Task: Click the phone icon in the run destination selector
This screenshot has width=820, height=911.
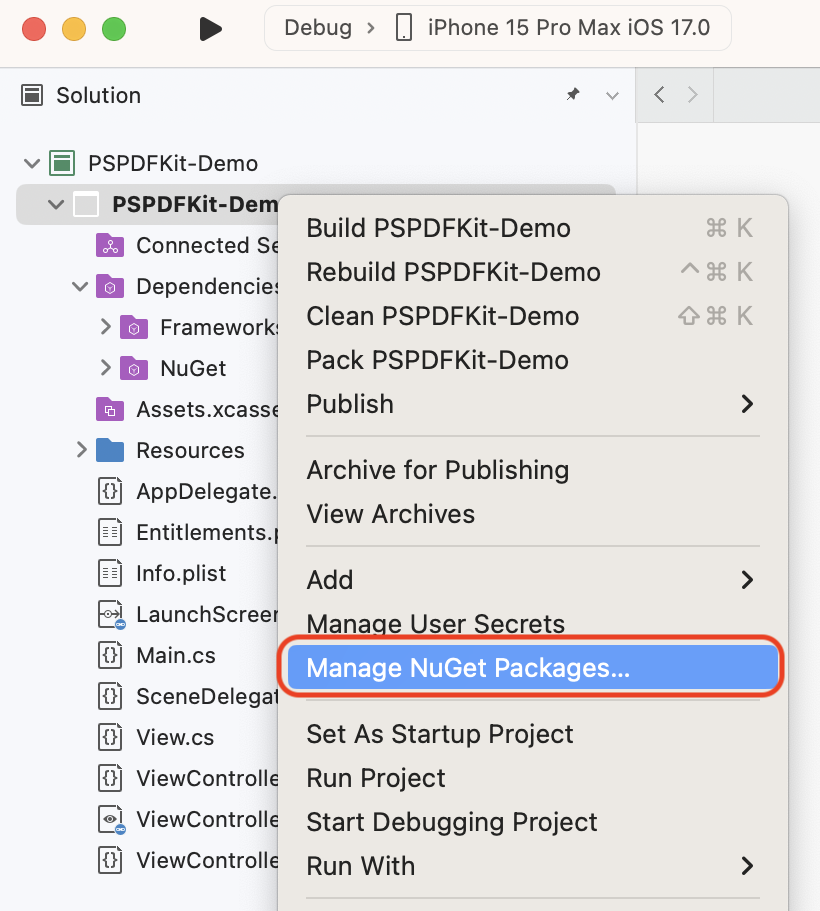Action: point(403,27)
